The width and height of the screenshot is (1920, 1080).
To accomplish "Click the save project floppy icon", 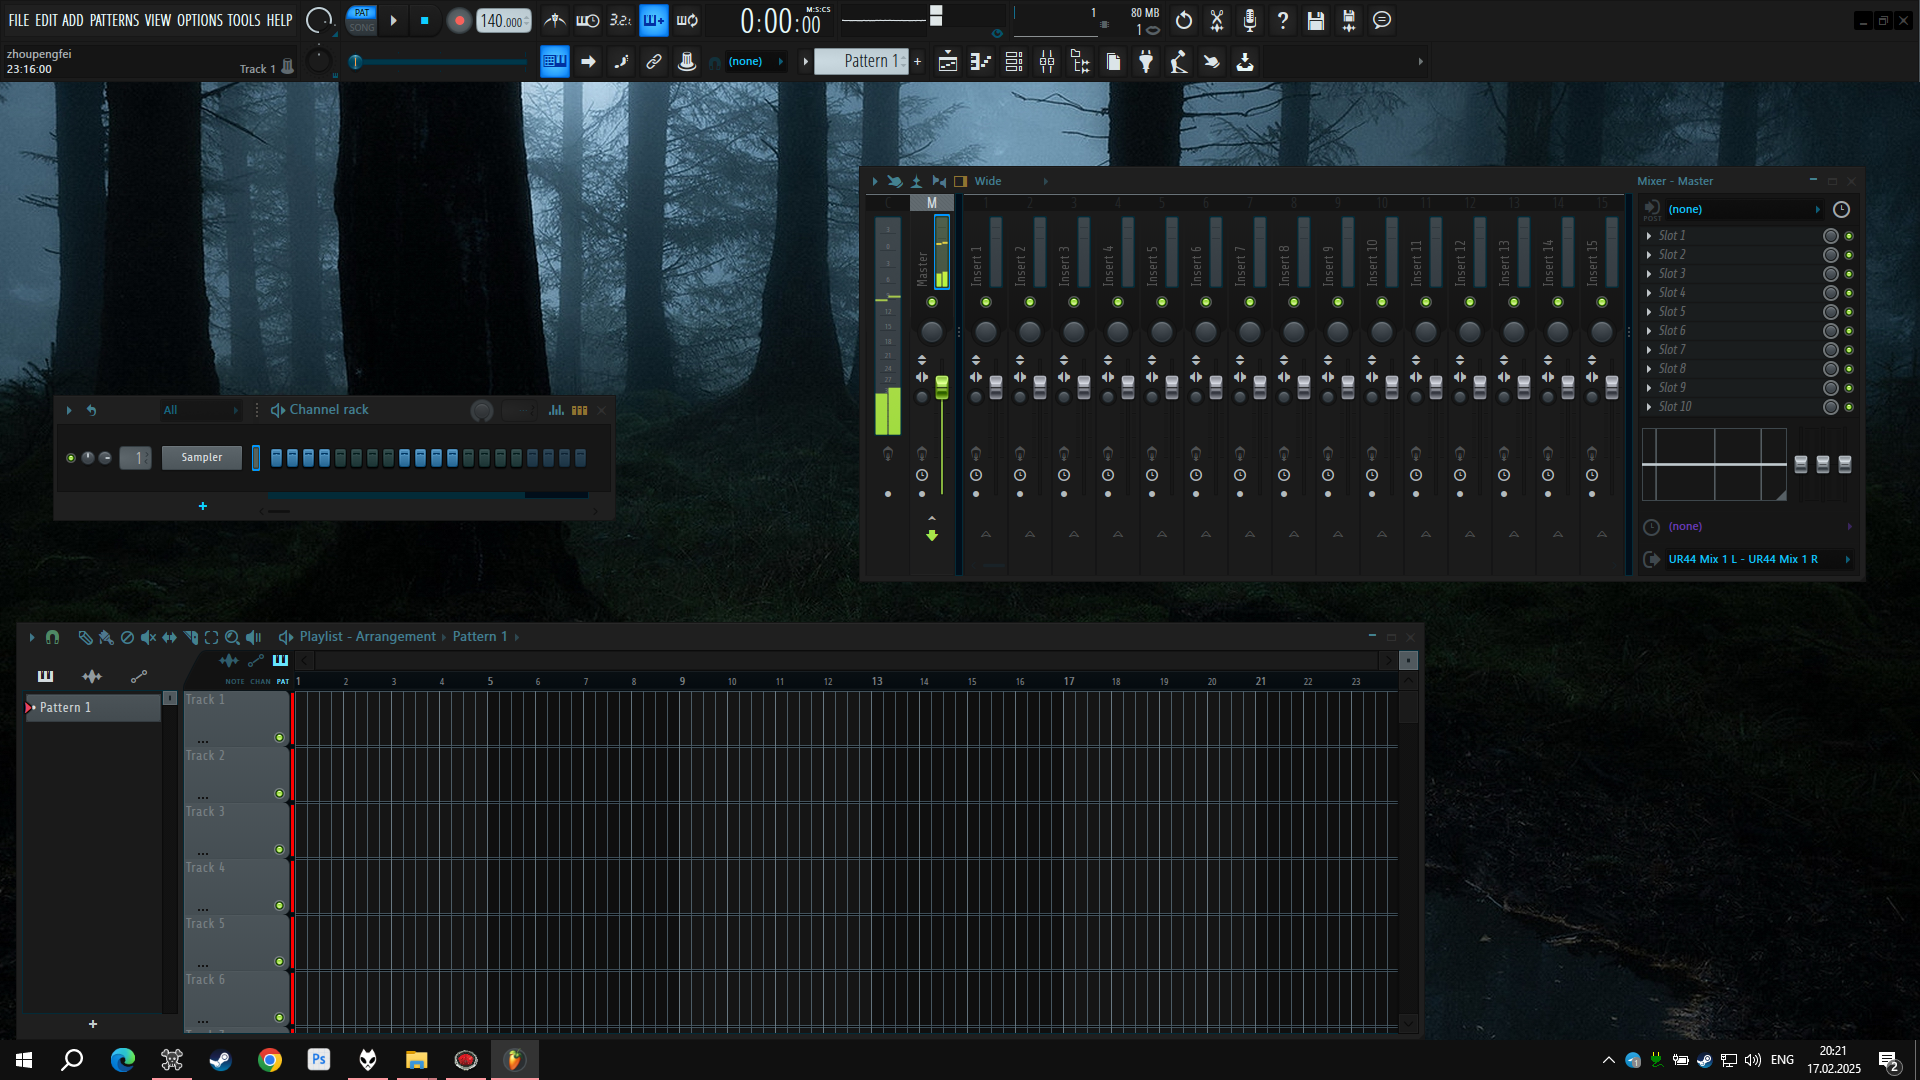I will pyautogui.click(x=1316, y=20).
